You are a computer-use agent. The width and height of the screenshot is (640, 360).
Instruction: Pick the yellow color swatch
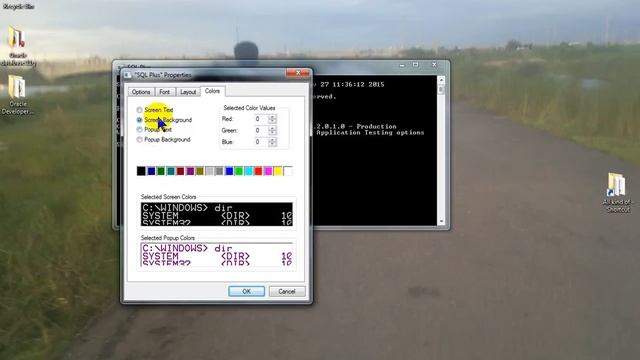(x=278, y=171)
